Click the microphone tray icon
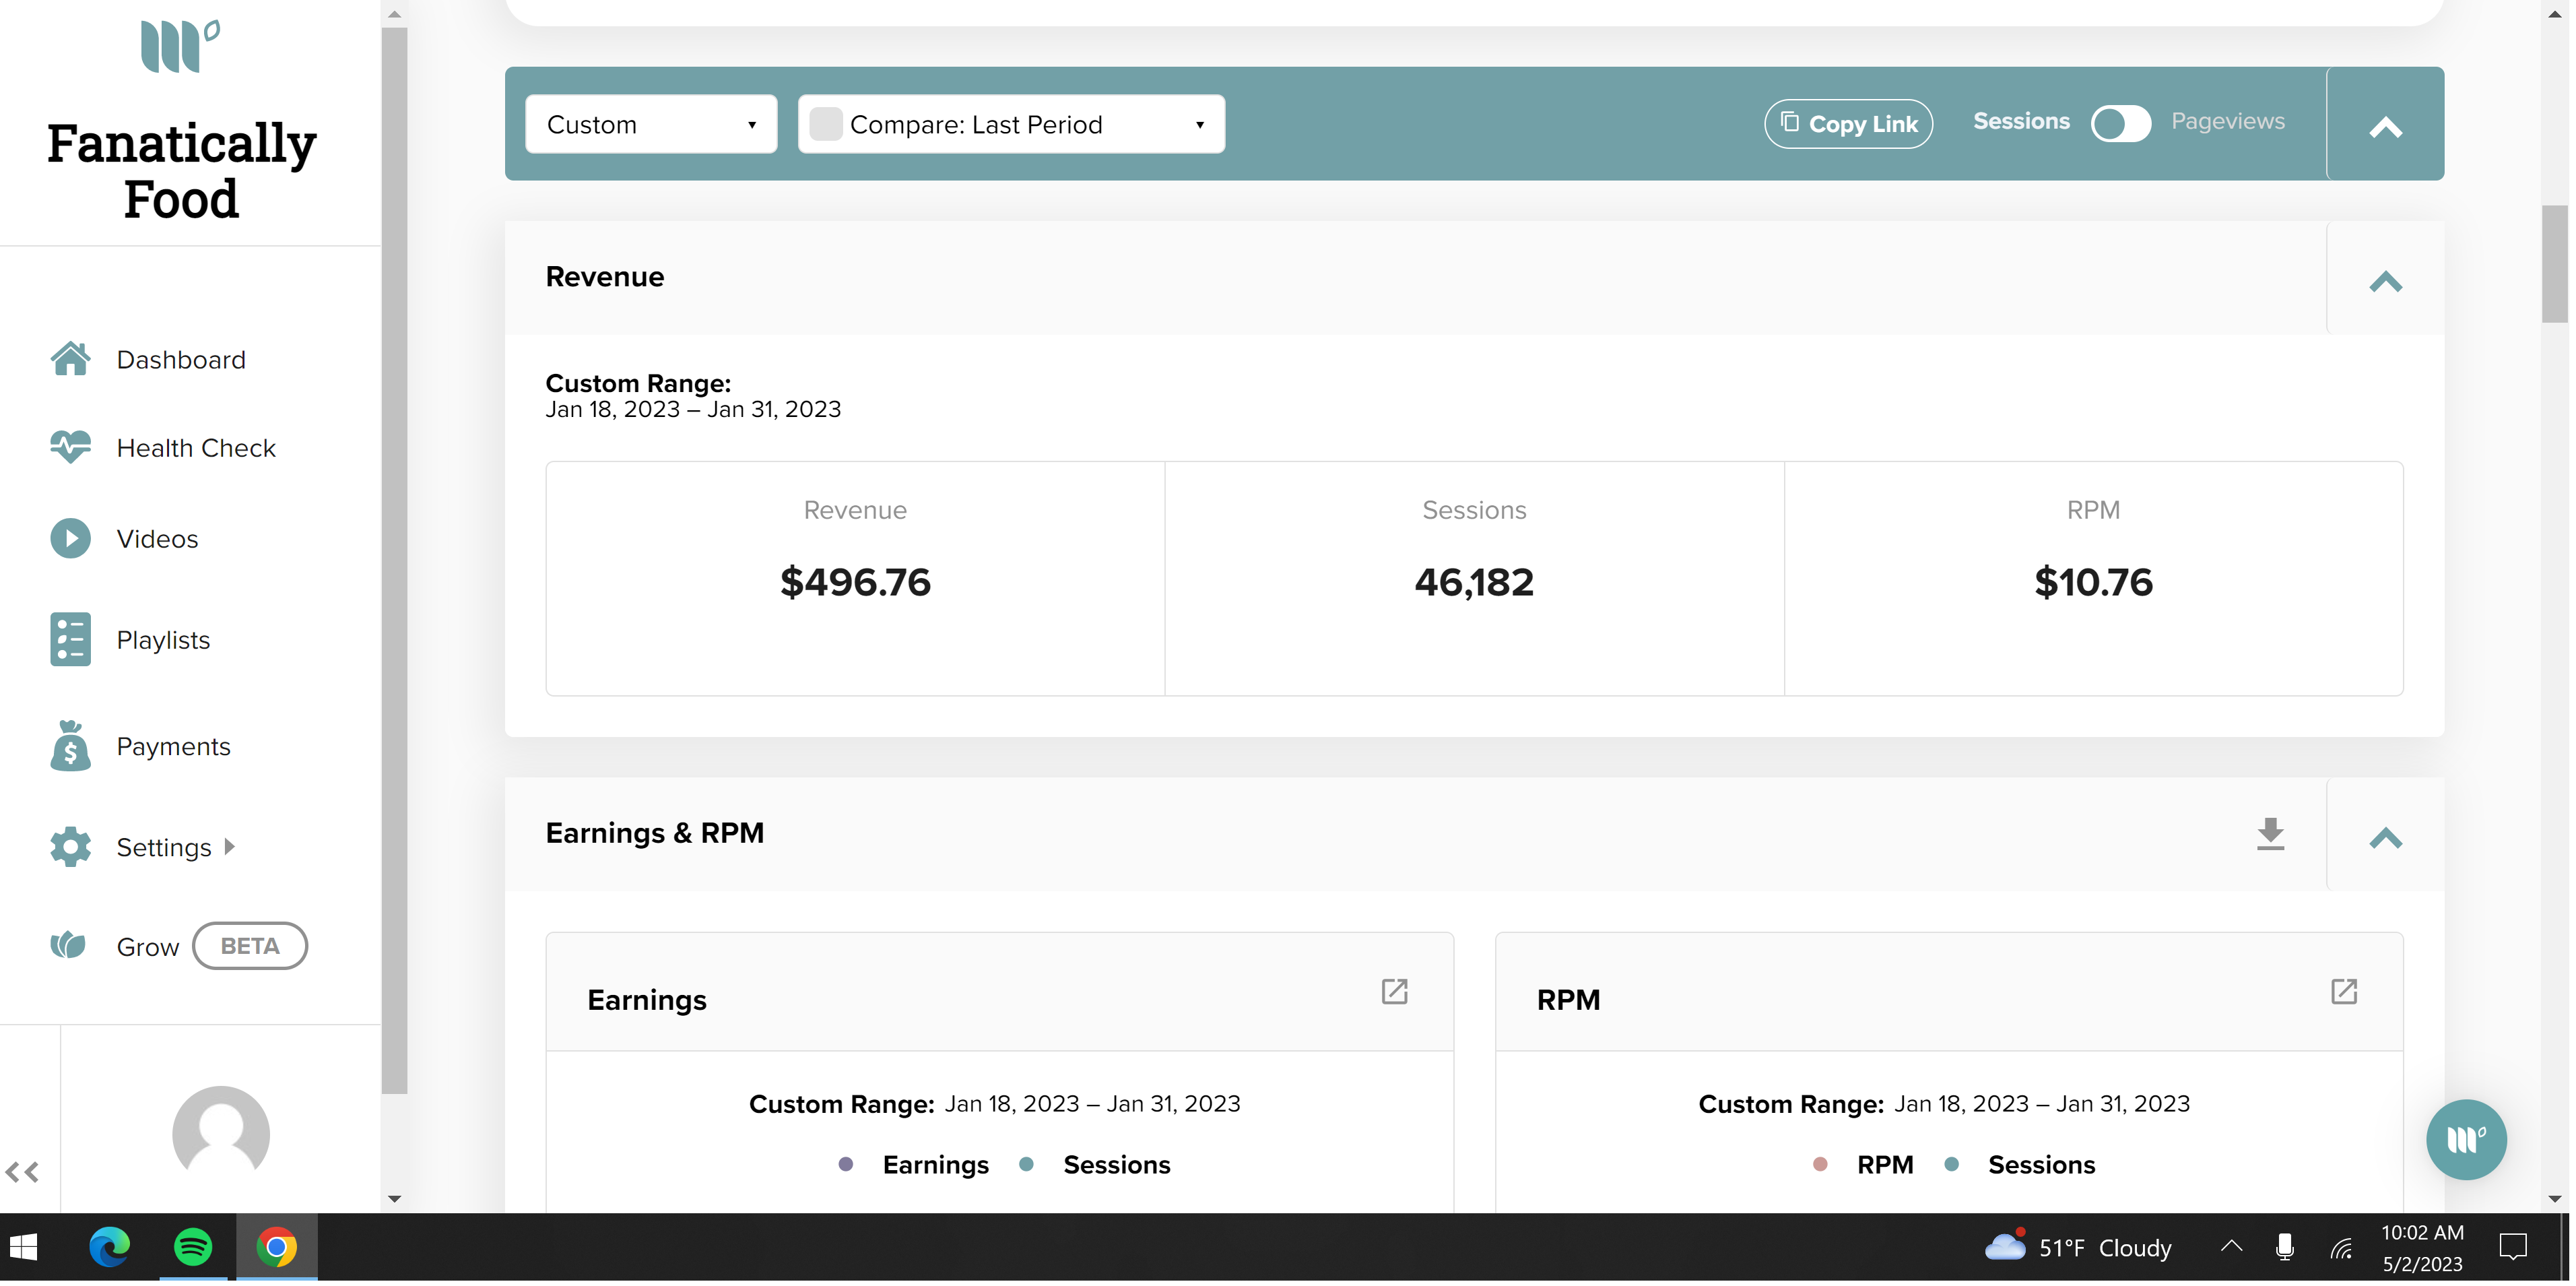This screenshot has width=2576, height=1286. coord(2285,1248)
